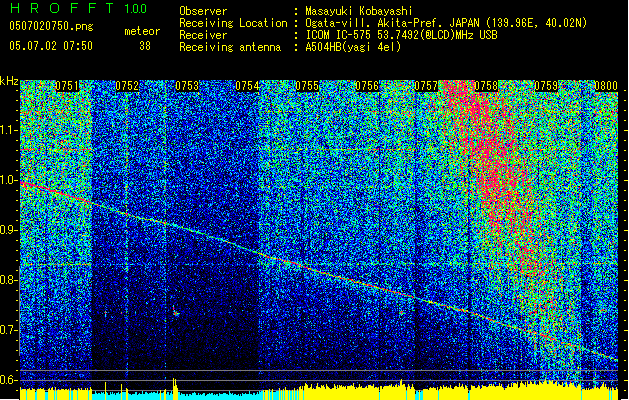Click the 1.0 frequency axis label

pos(8,180)
